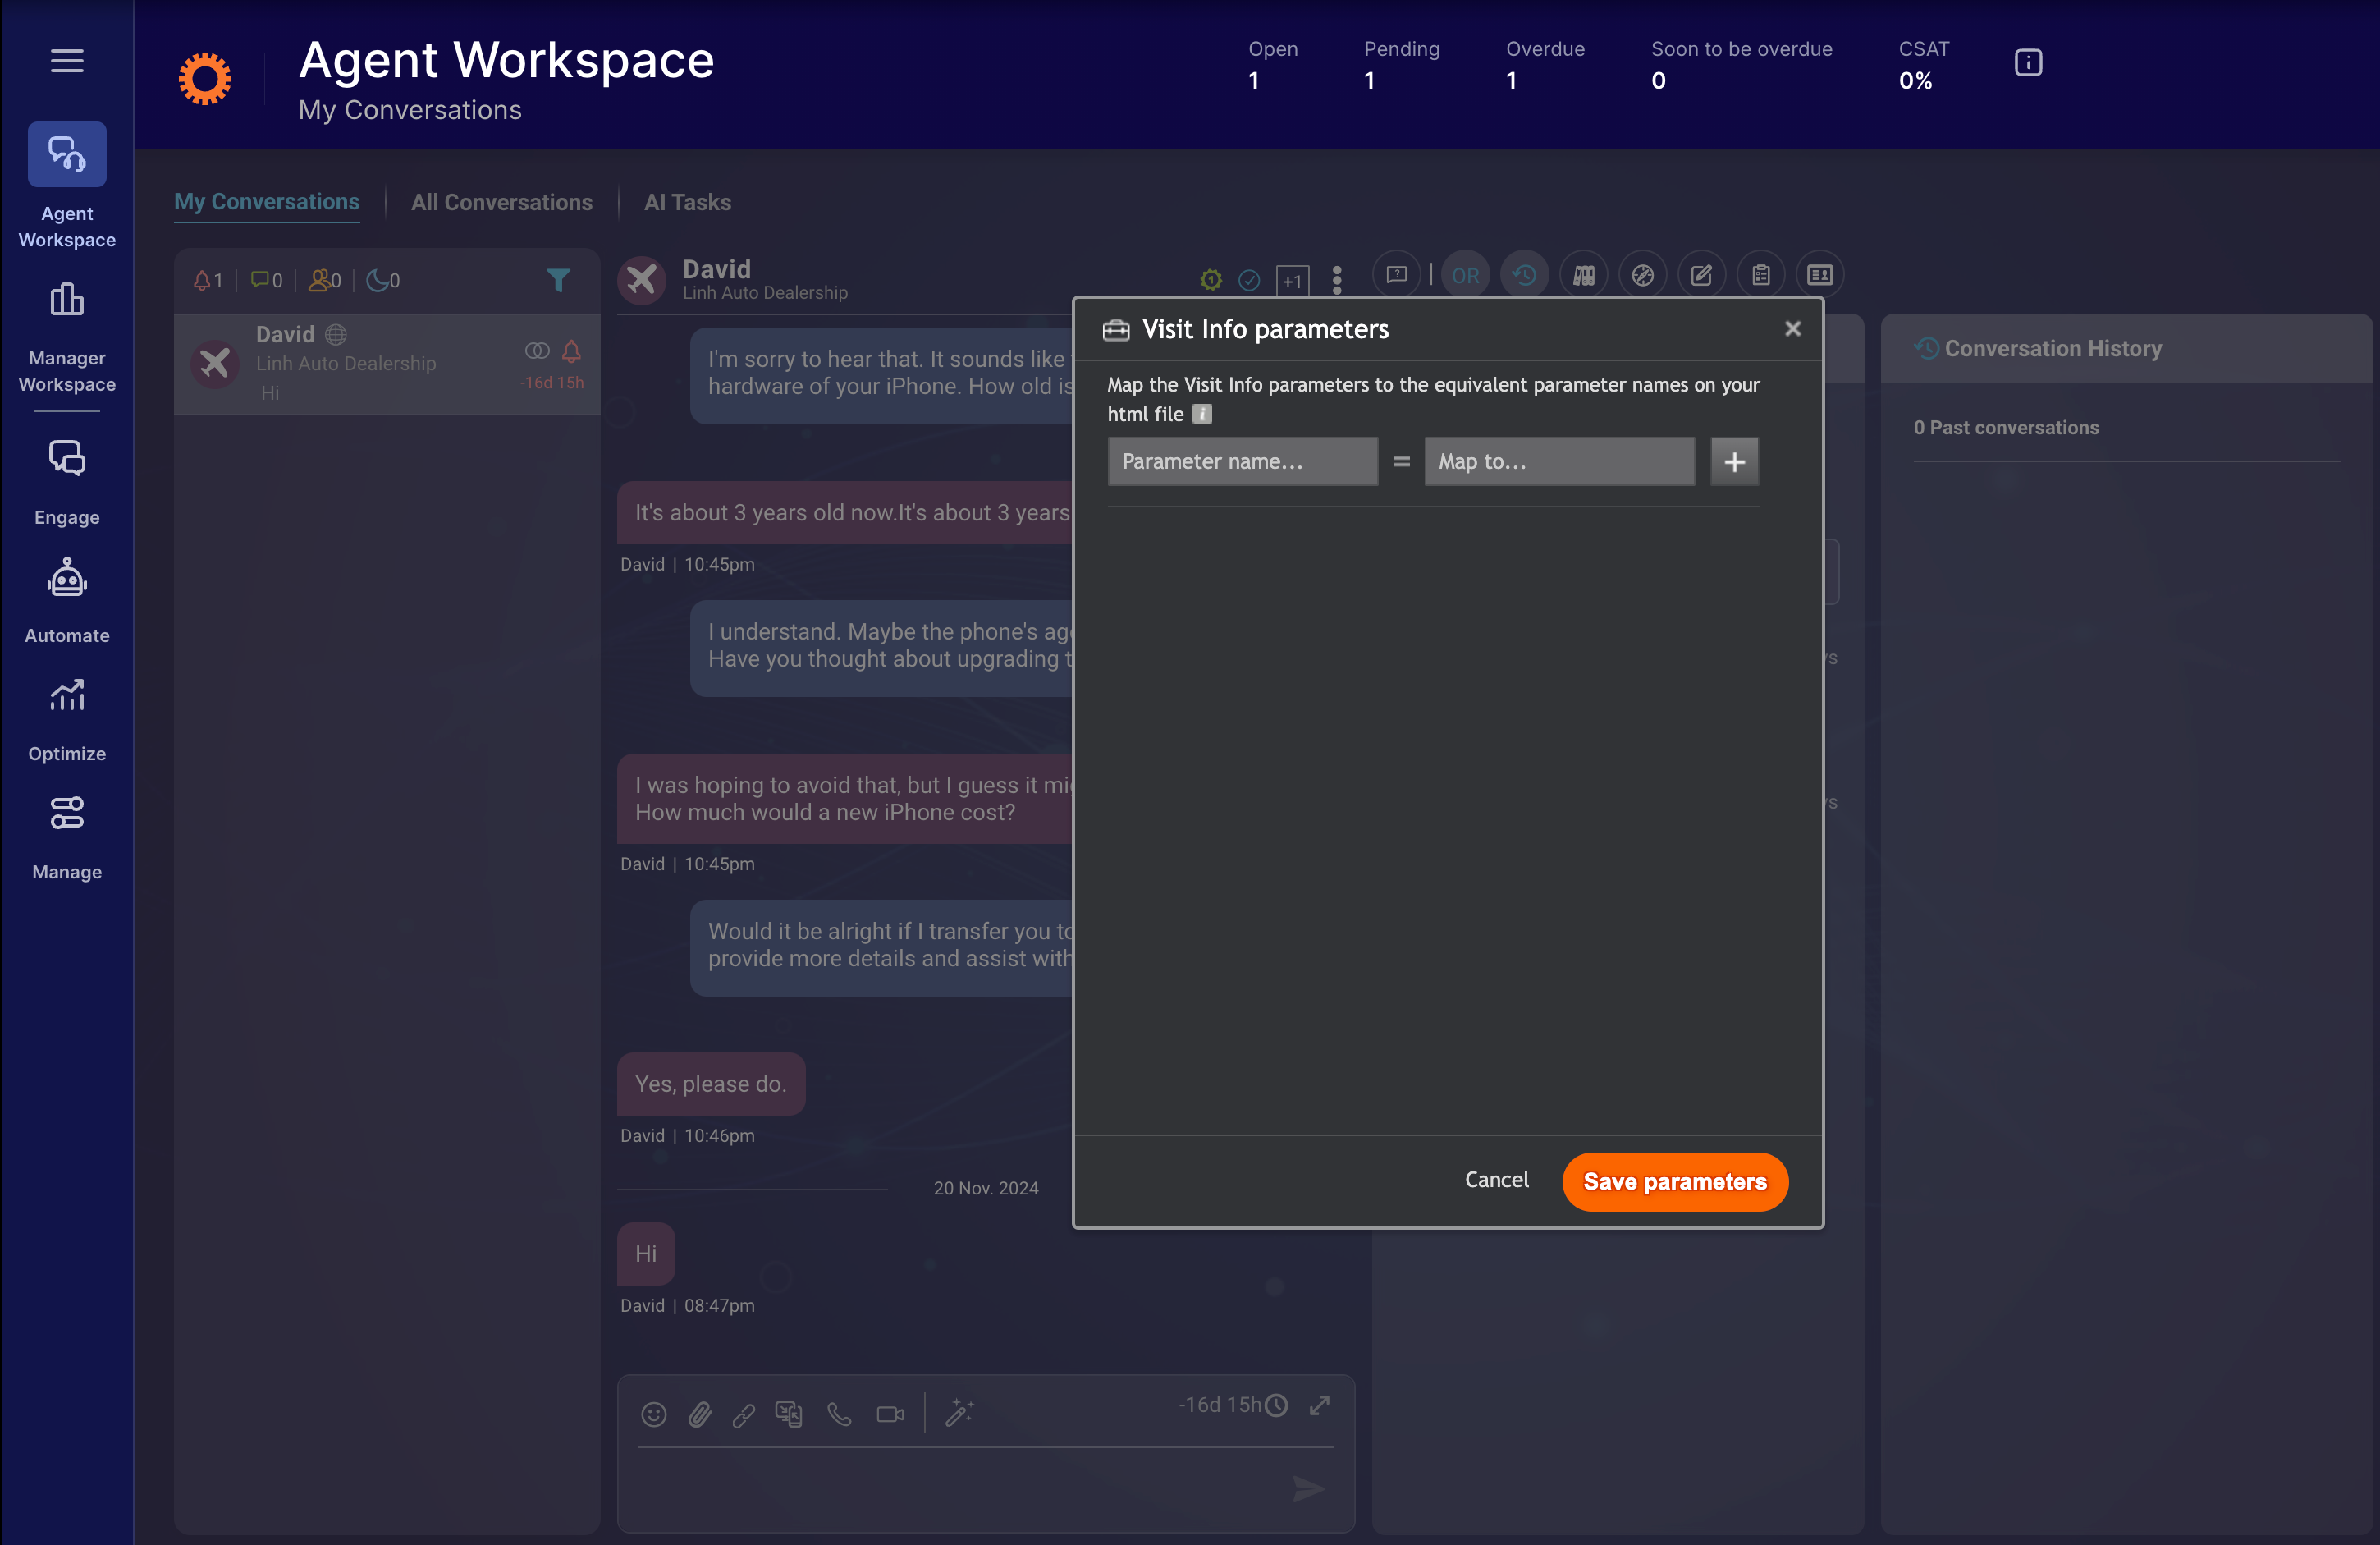Add a parameter mapping with the plus button
Image resolution: width=2380 pixels, height=1545 pixels.
point(1735,461)
